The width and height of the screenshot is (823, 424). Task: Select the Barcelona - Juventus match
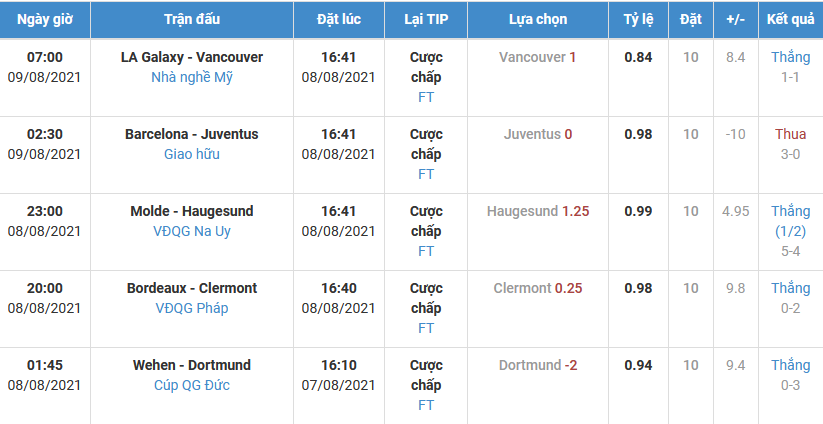pos(191,134)
